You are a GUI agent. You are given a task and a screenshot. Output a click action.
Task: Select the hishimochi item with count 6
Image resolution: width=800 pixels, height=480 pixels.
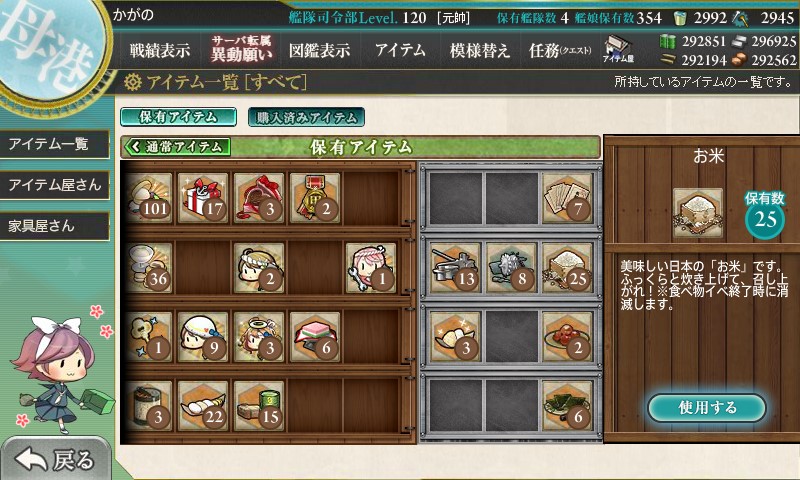click(x=315, y=337)
